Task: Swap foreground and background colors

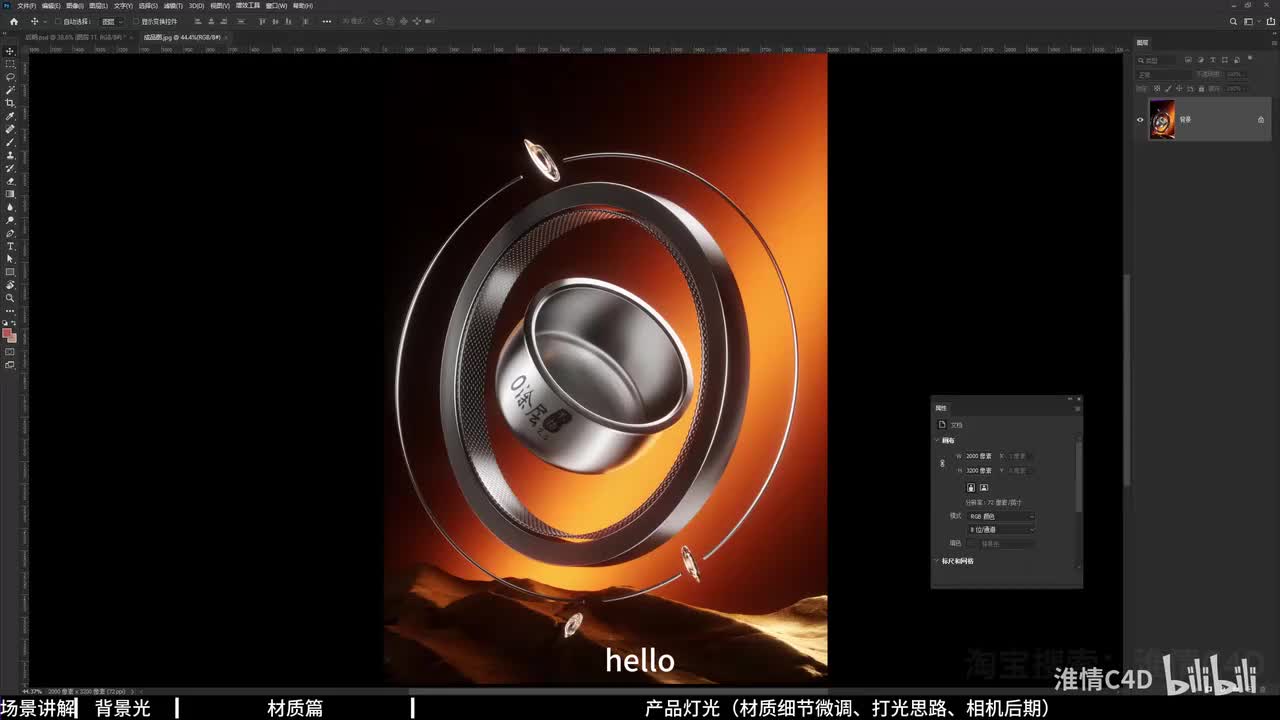Action: (x=14, y=324)
